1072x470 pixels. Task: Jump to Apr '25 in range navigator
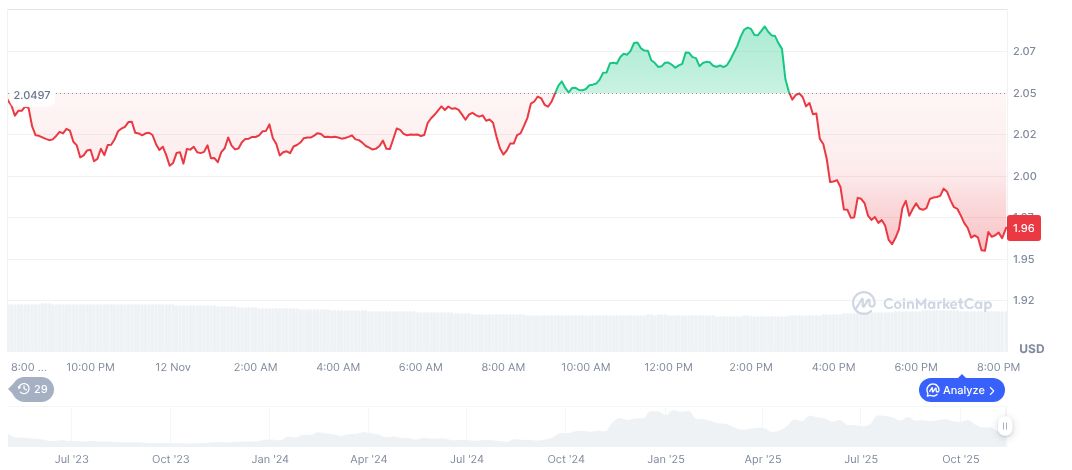[x=763, y=459]
